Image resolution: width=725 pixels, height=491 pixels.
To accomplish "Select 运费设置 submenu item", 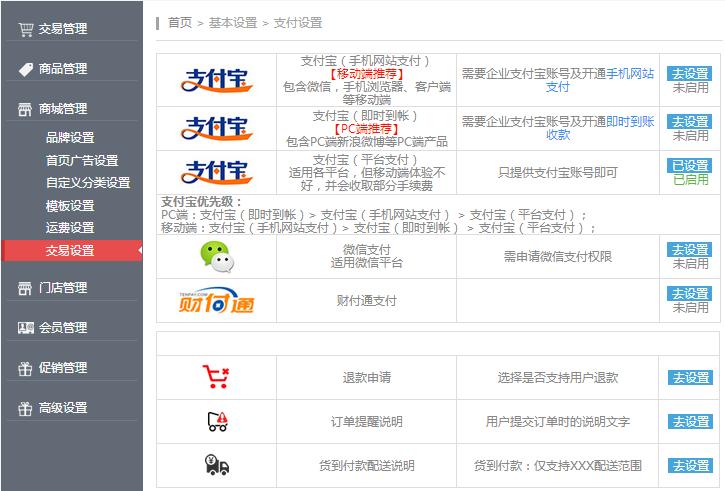I will (70, 228).
